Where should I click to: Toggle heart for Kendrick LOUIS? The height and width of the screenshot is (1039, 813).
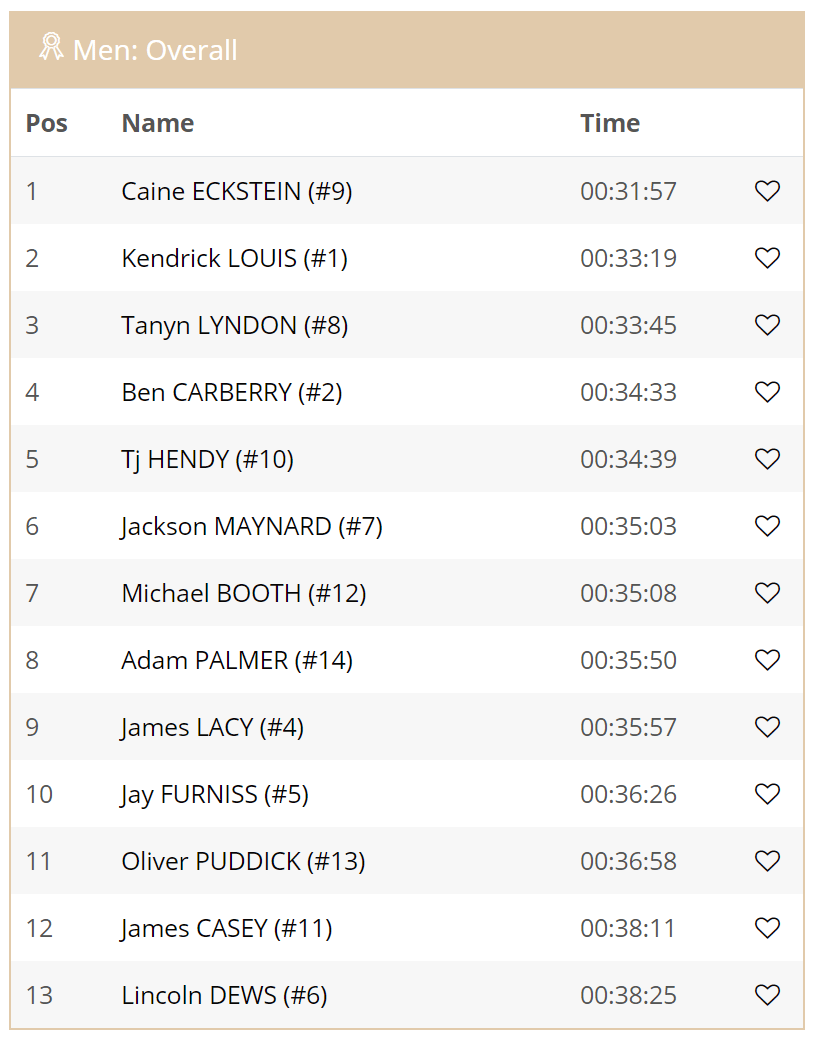coord(767,258)
